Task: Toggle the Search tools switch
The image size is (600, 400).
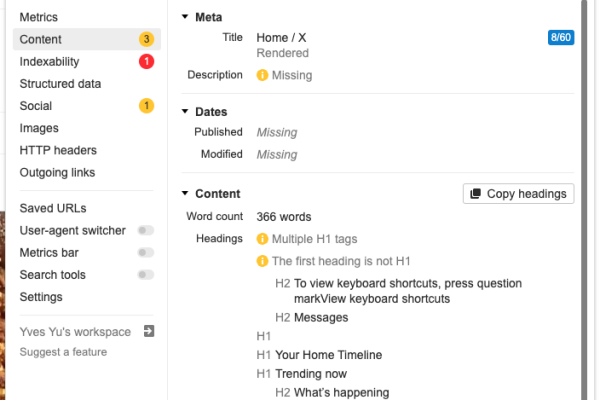Action: [x=146, y=275]
